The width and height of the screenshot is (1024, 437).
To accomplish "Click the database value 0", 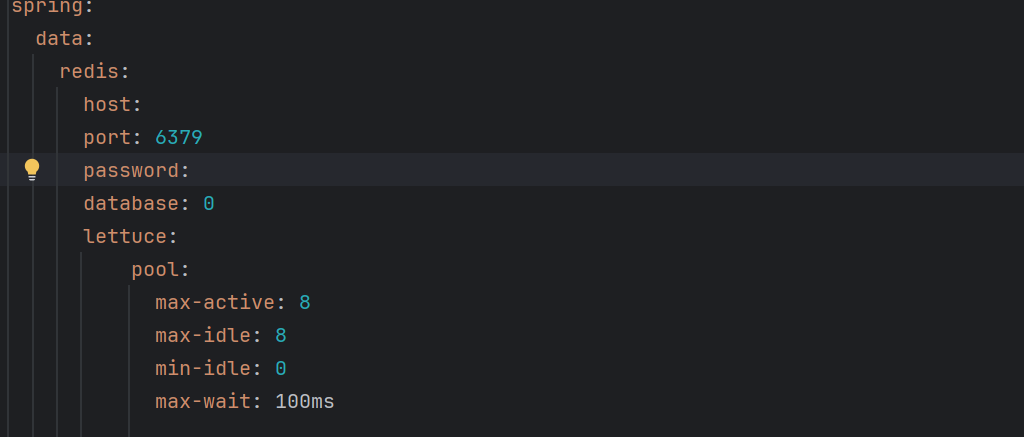I will [209, 204].
